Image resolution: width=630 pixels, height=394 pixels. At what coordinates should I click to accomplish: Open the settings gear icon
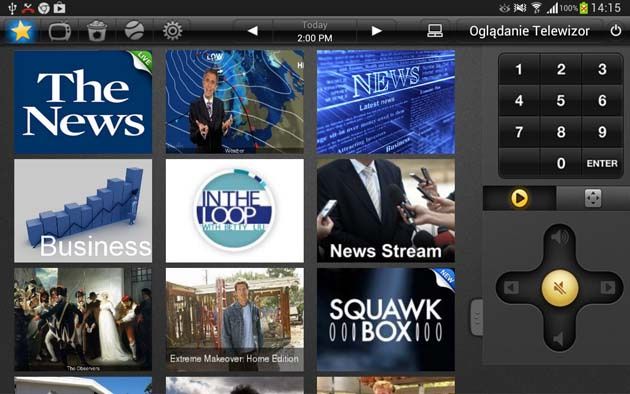click(172, 31)
